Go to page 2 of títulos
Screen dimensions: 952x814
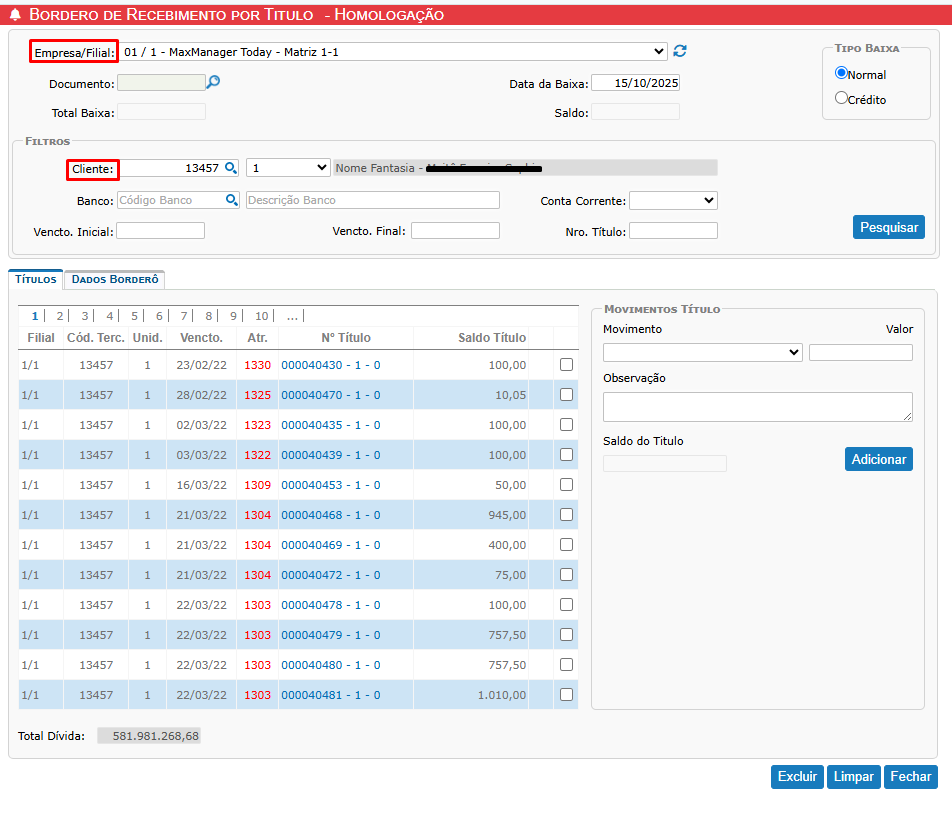click(x=60, y=316)
